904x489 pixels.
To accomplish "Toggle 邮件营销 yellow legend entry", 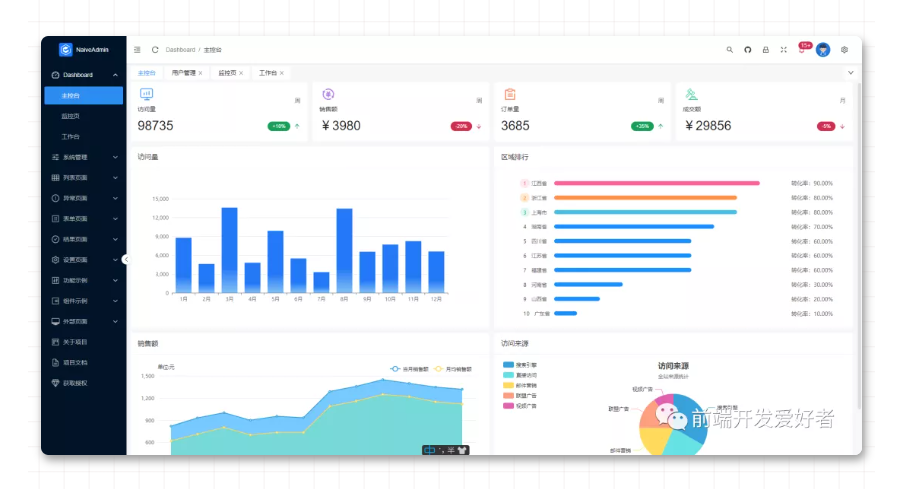I will 519,385.
